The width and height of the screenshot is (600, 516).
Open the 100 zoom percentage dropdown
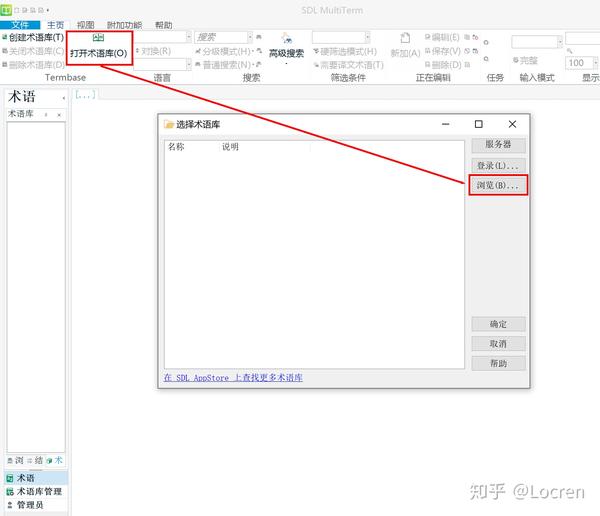pyautogui.click(x=595, y=62)
